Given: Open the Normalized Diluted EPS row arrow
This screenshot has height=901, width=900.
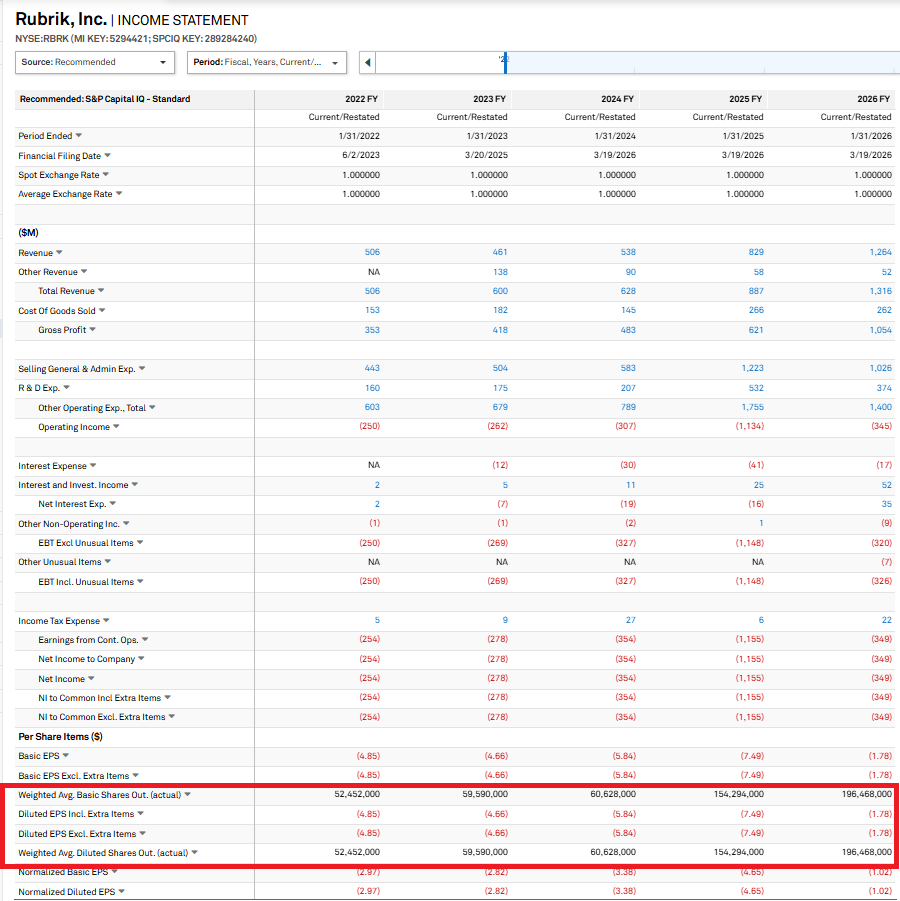Looking at the screenshot, I should (x=122, y=891).
